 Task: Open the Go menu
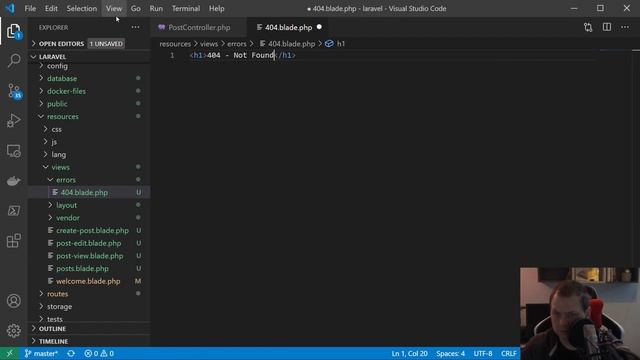coord(136,8)
